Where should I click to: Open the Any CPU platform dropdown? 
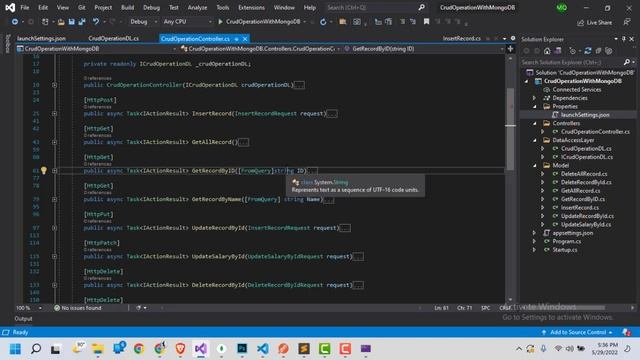(x=187, y=22)
